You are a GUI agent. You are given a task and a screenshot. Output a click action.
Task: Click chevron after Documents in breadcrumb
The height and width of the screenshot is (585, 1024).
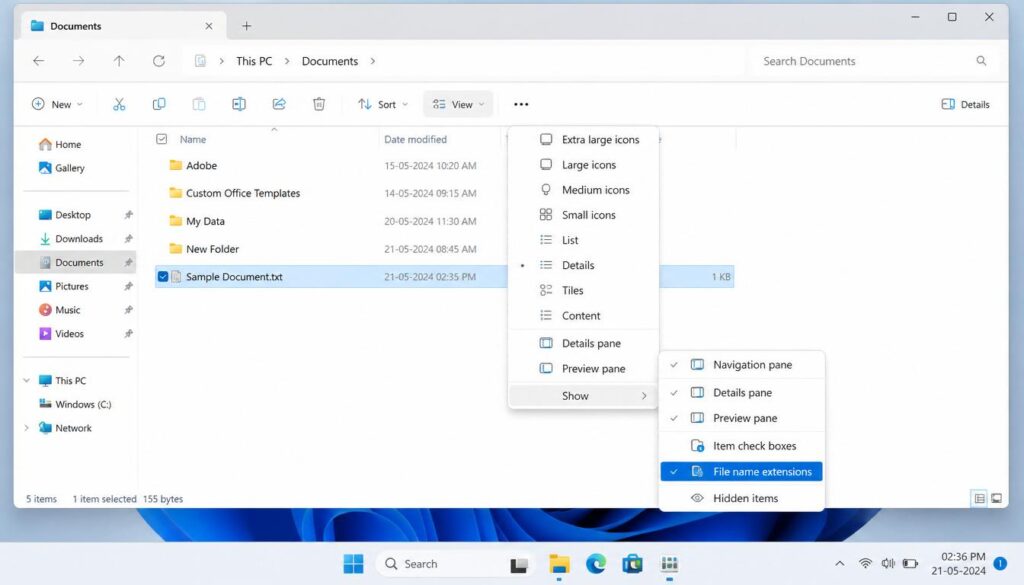(x=373, y=61)
